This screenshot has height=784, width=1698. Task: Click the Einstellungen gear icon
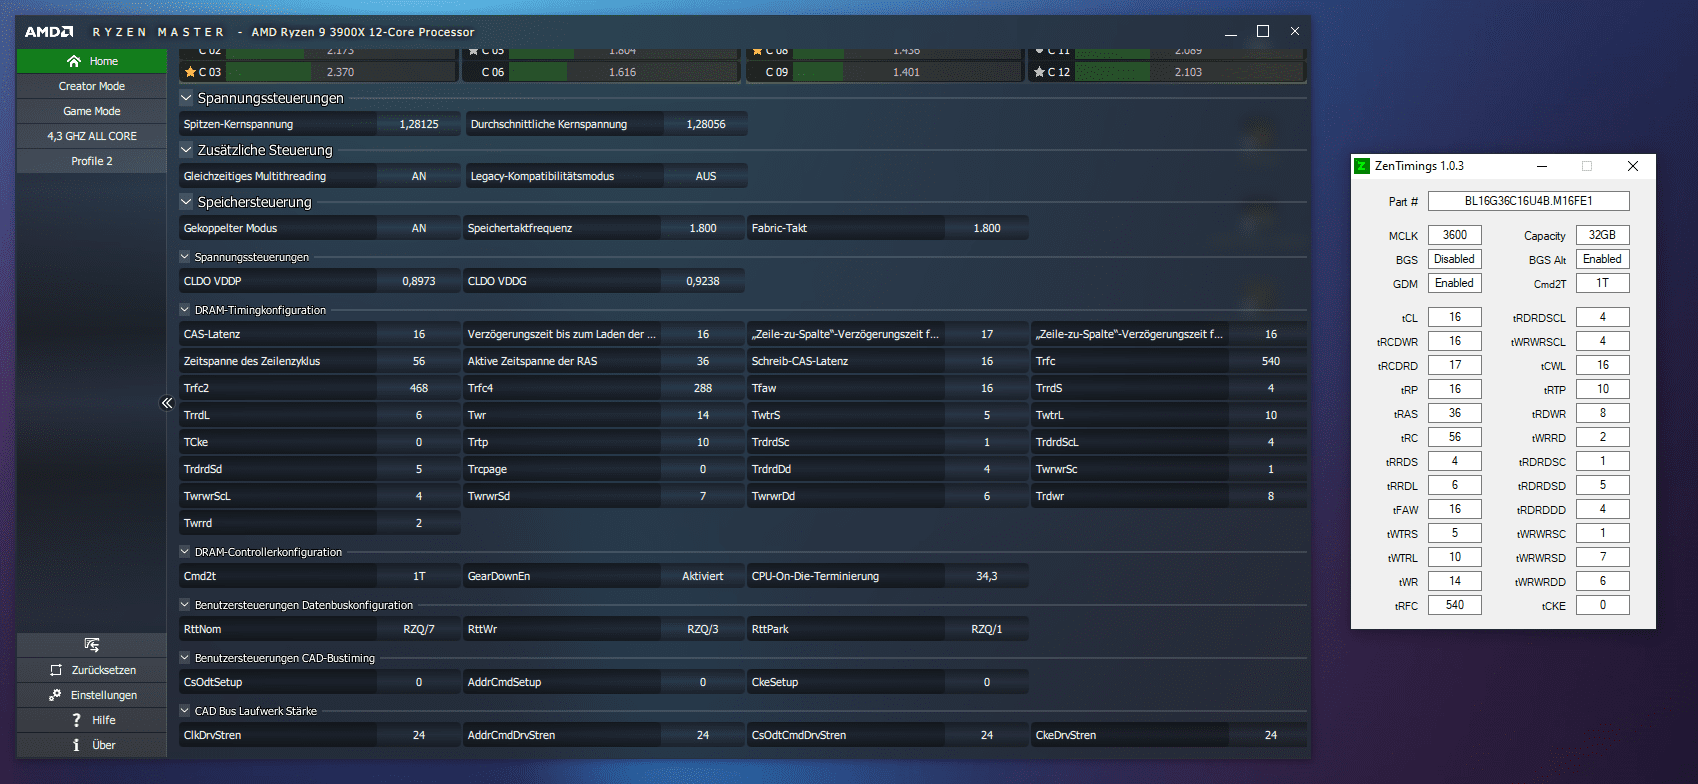click(55, 695)
